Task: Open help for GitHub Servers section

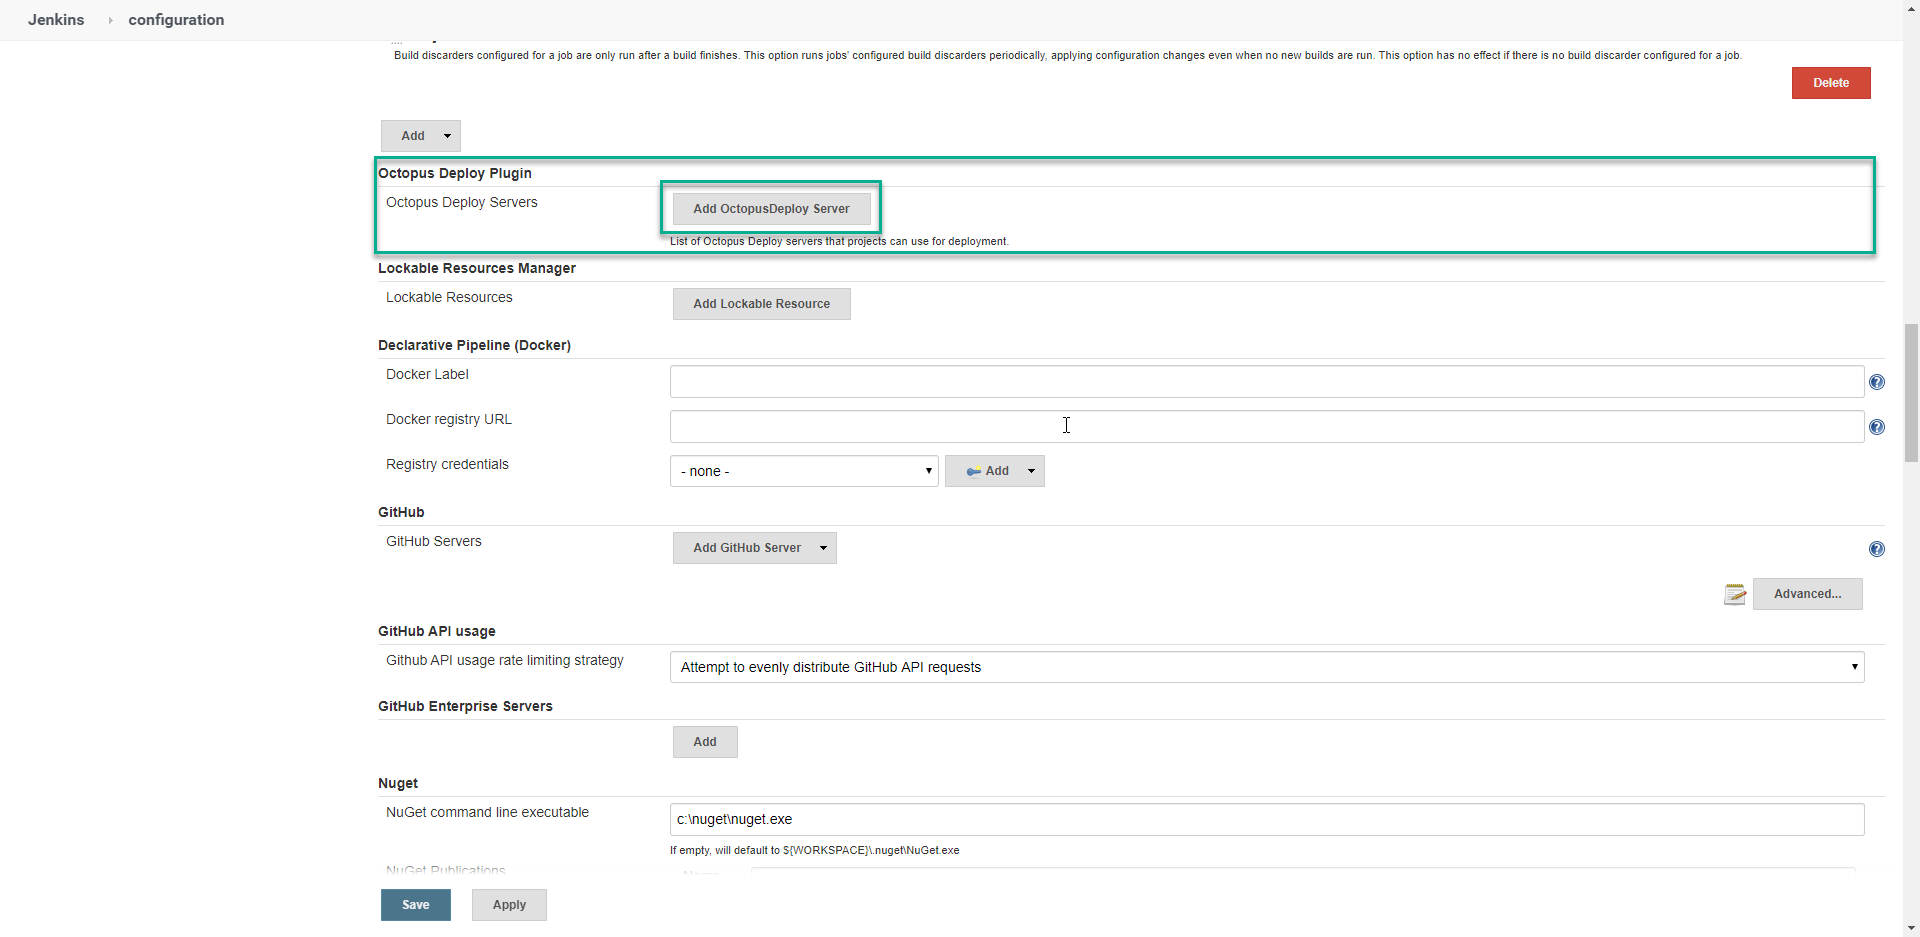Action: click(x=1877, y=549)
